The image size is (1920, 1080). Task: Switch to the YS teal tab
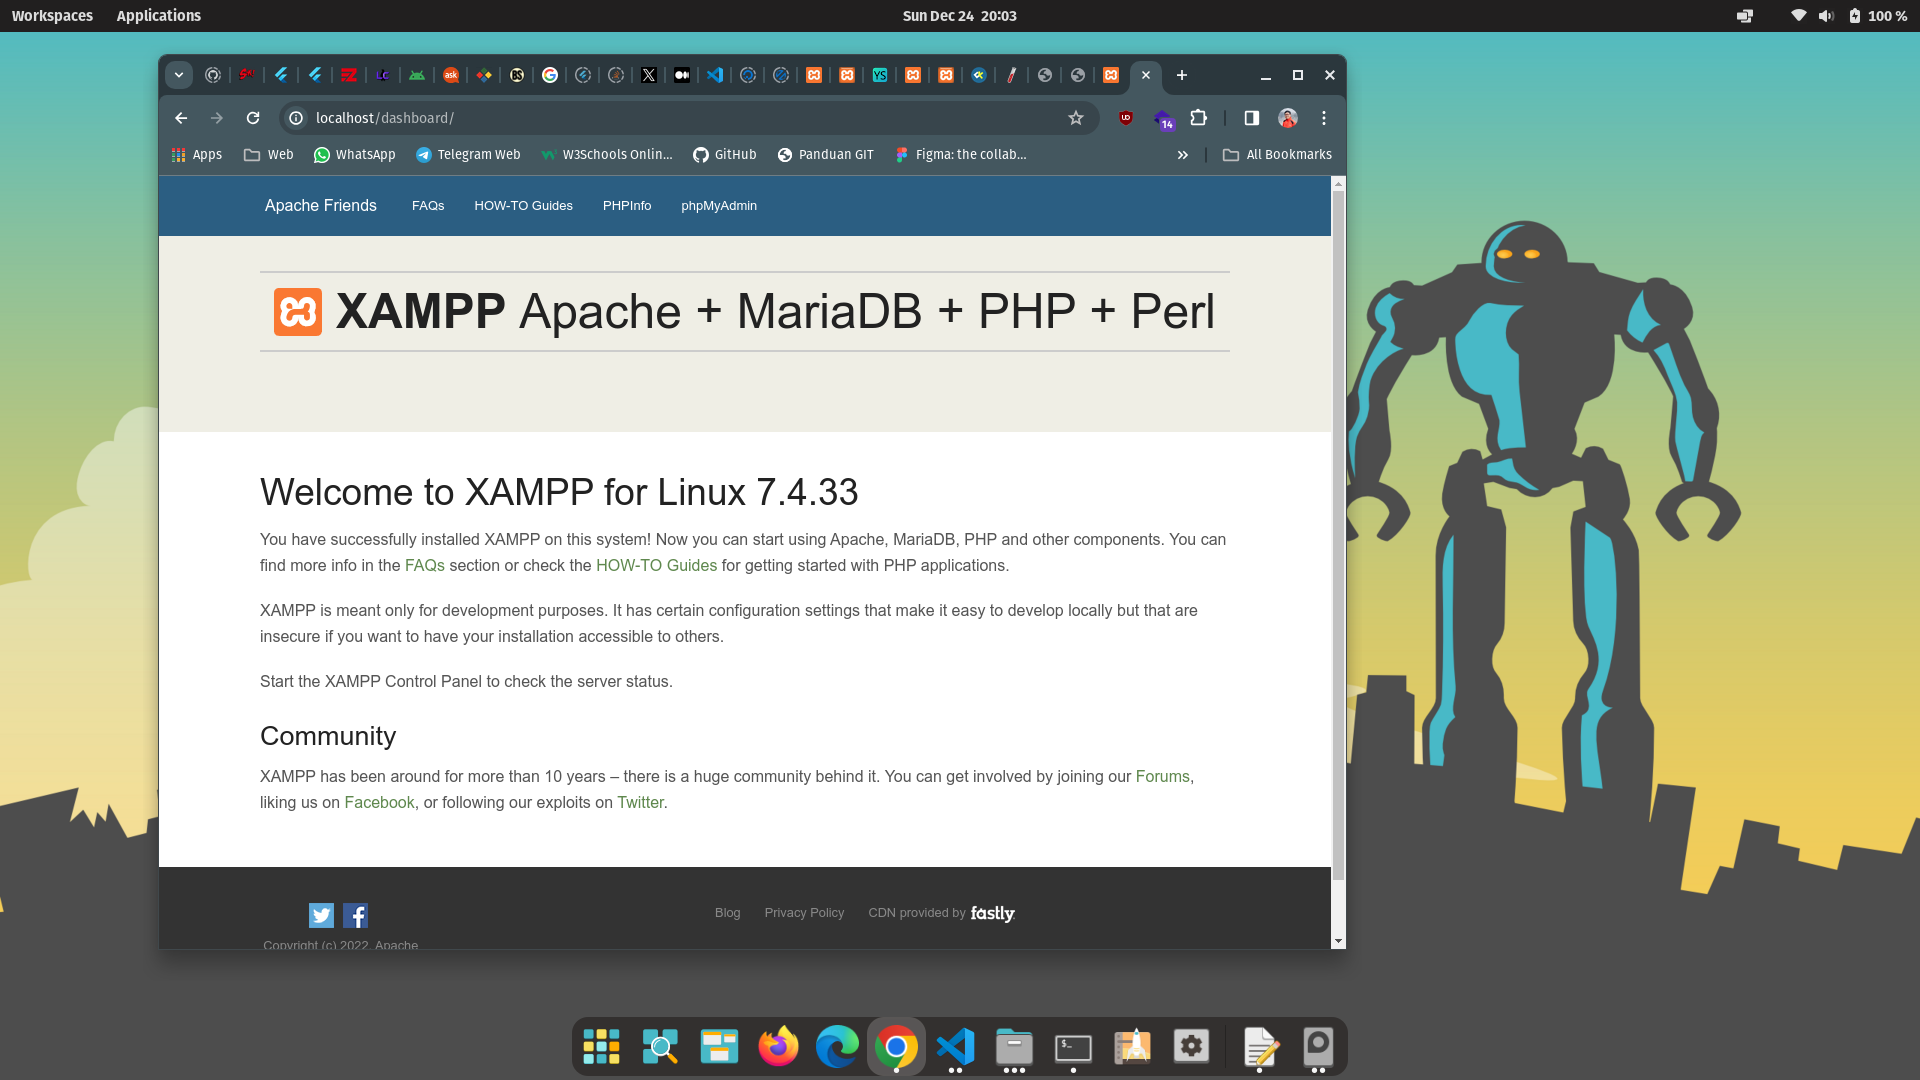click(880, 75)
